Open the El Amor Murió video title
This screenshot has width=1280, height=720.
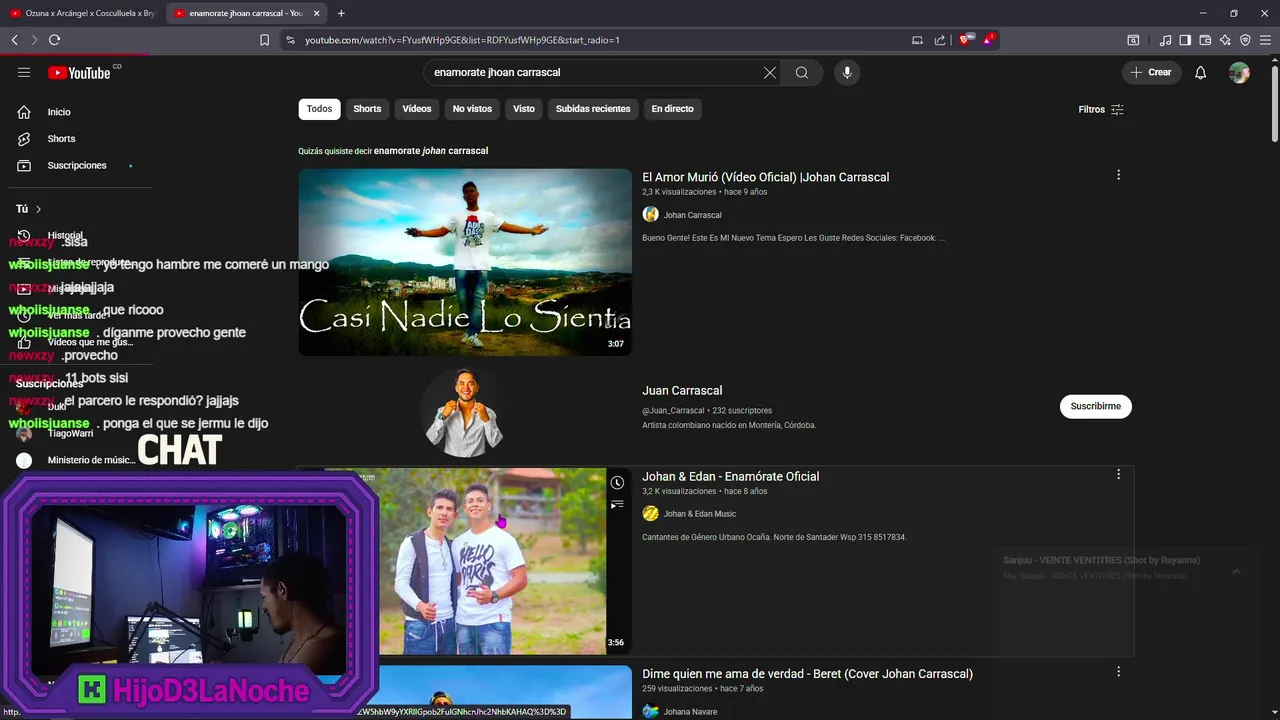[765, 177]
